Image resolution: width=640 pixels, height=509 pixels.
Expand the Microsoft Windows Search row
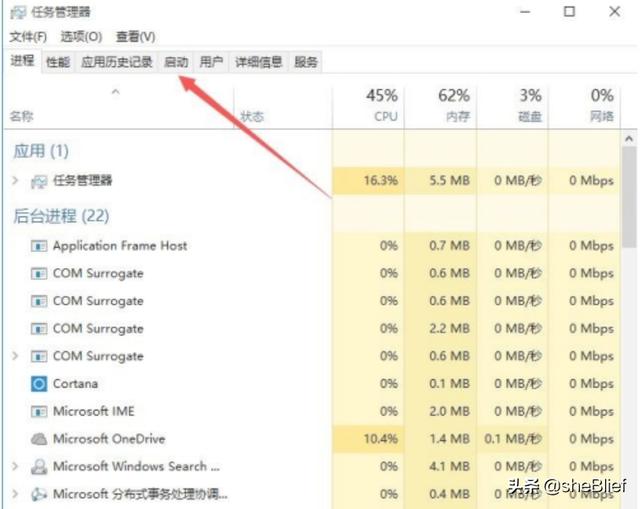(15, 466)
